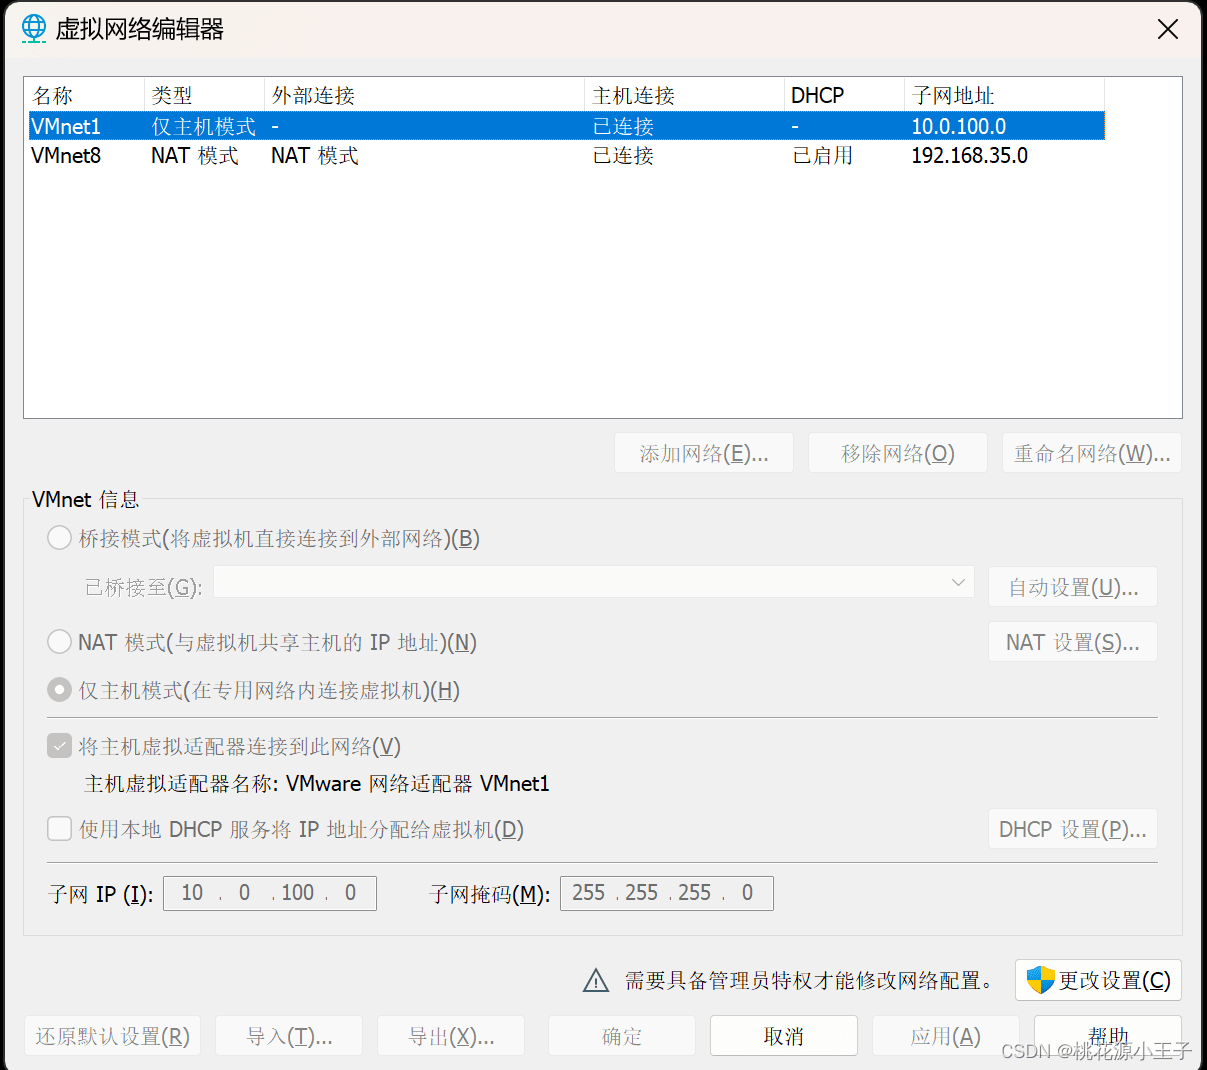Click 导出 to export settings
The height and width of the screenshot is (1070, 1207).
coord(450,1036)
